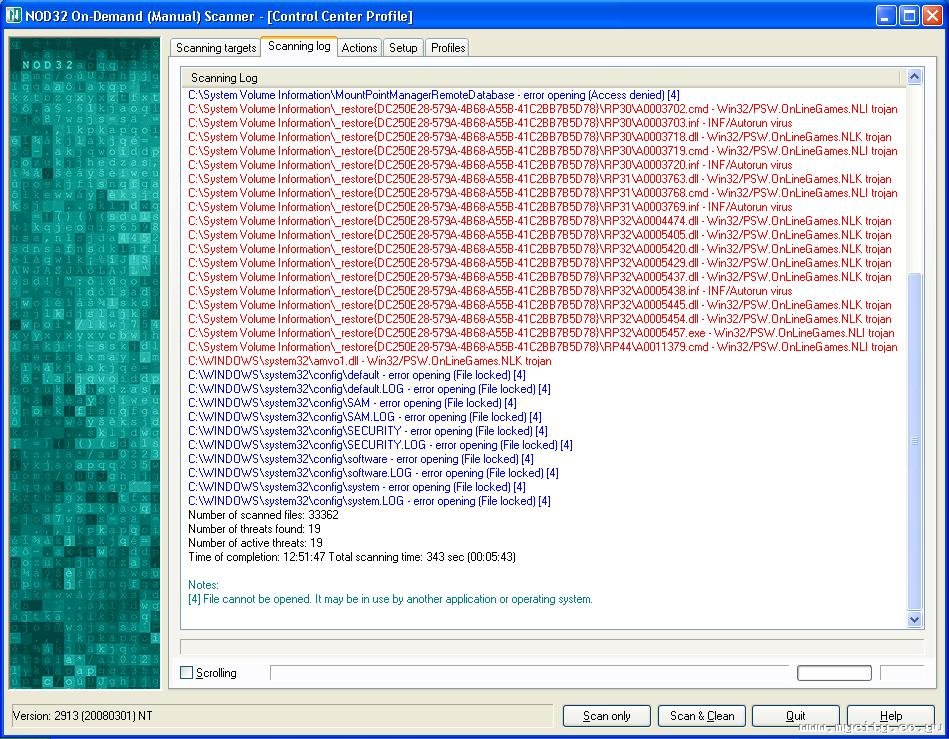Select log line for A0005457.exe
The height and width of the screenshot is (739, 949).
tap(541, 333)
